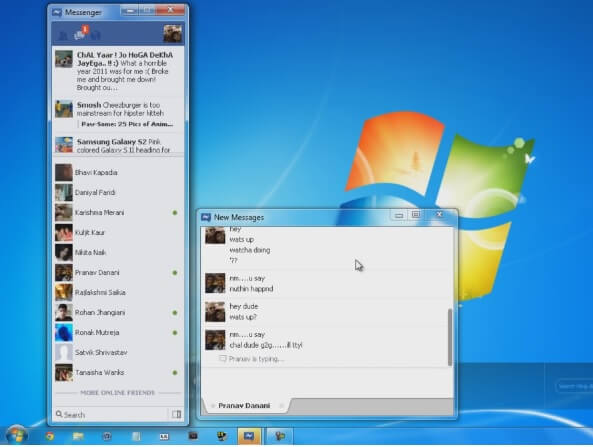The width and height of the screenshot is (593, 447).
Task: Open the Samsung Galaxy S2 ticker story
Action: click(x=119, y=145)
